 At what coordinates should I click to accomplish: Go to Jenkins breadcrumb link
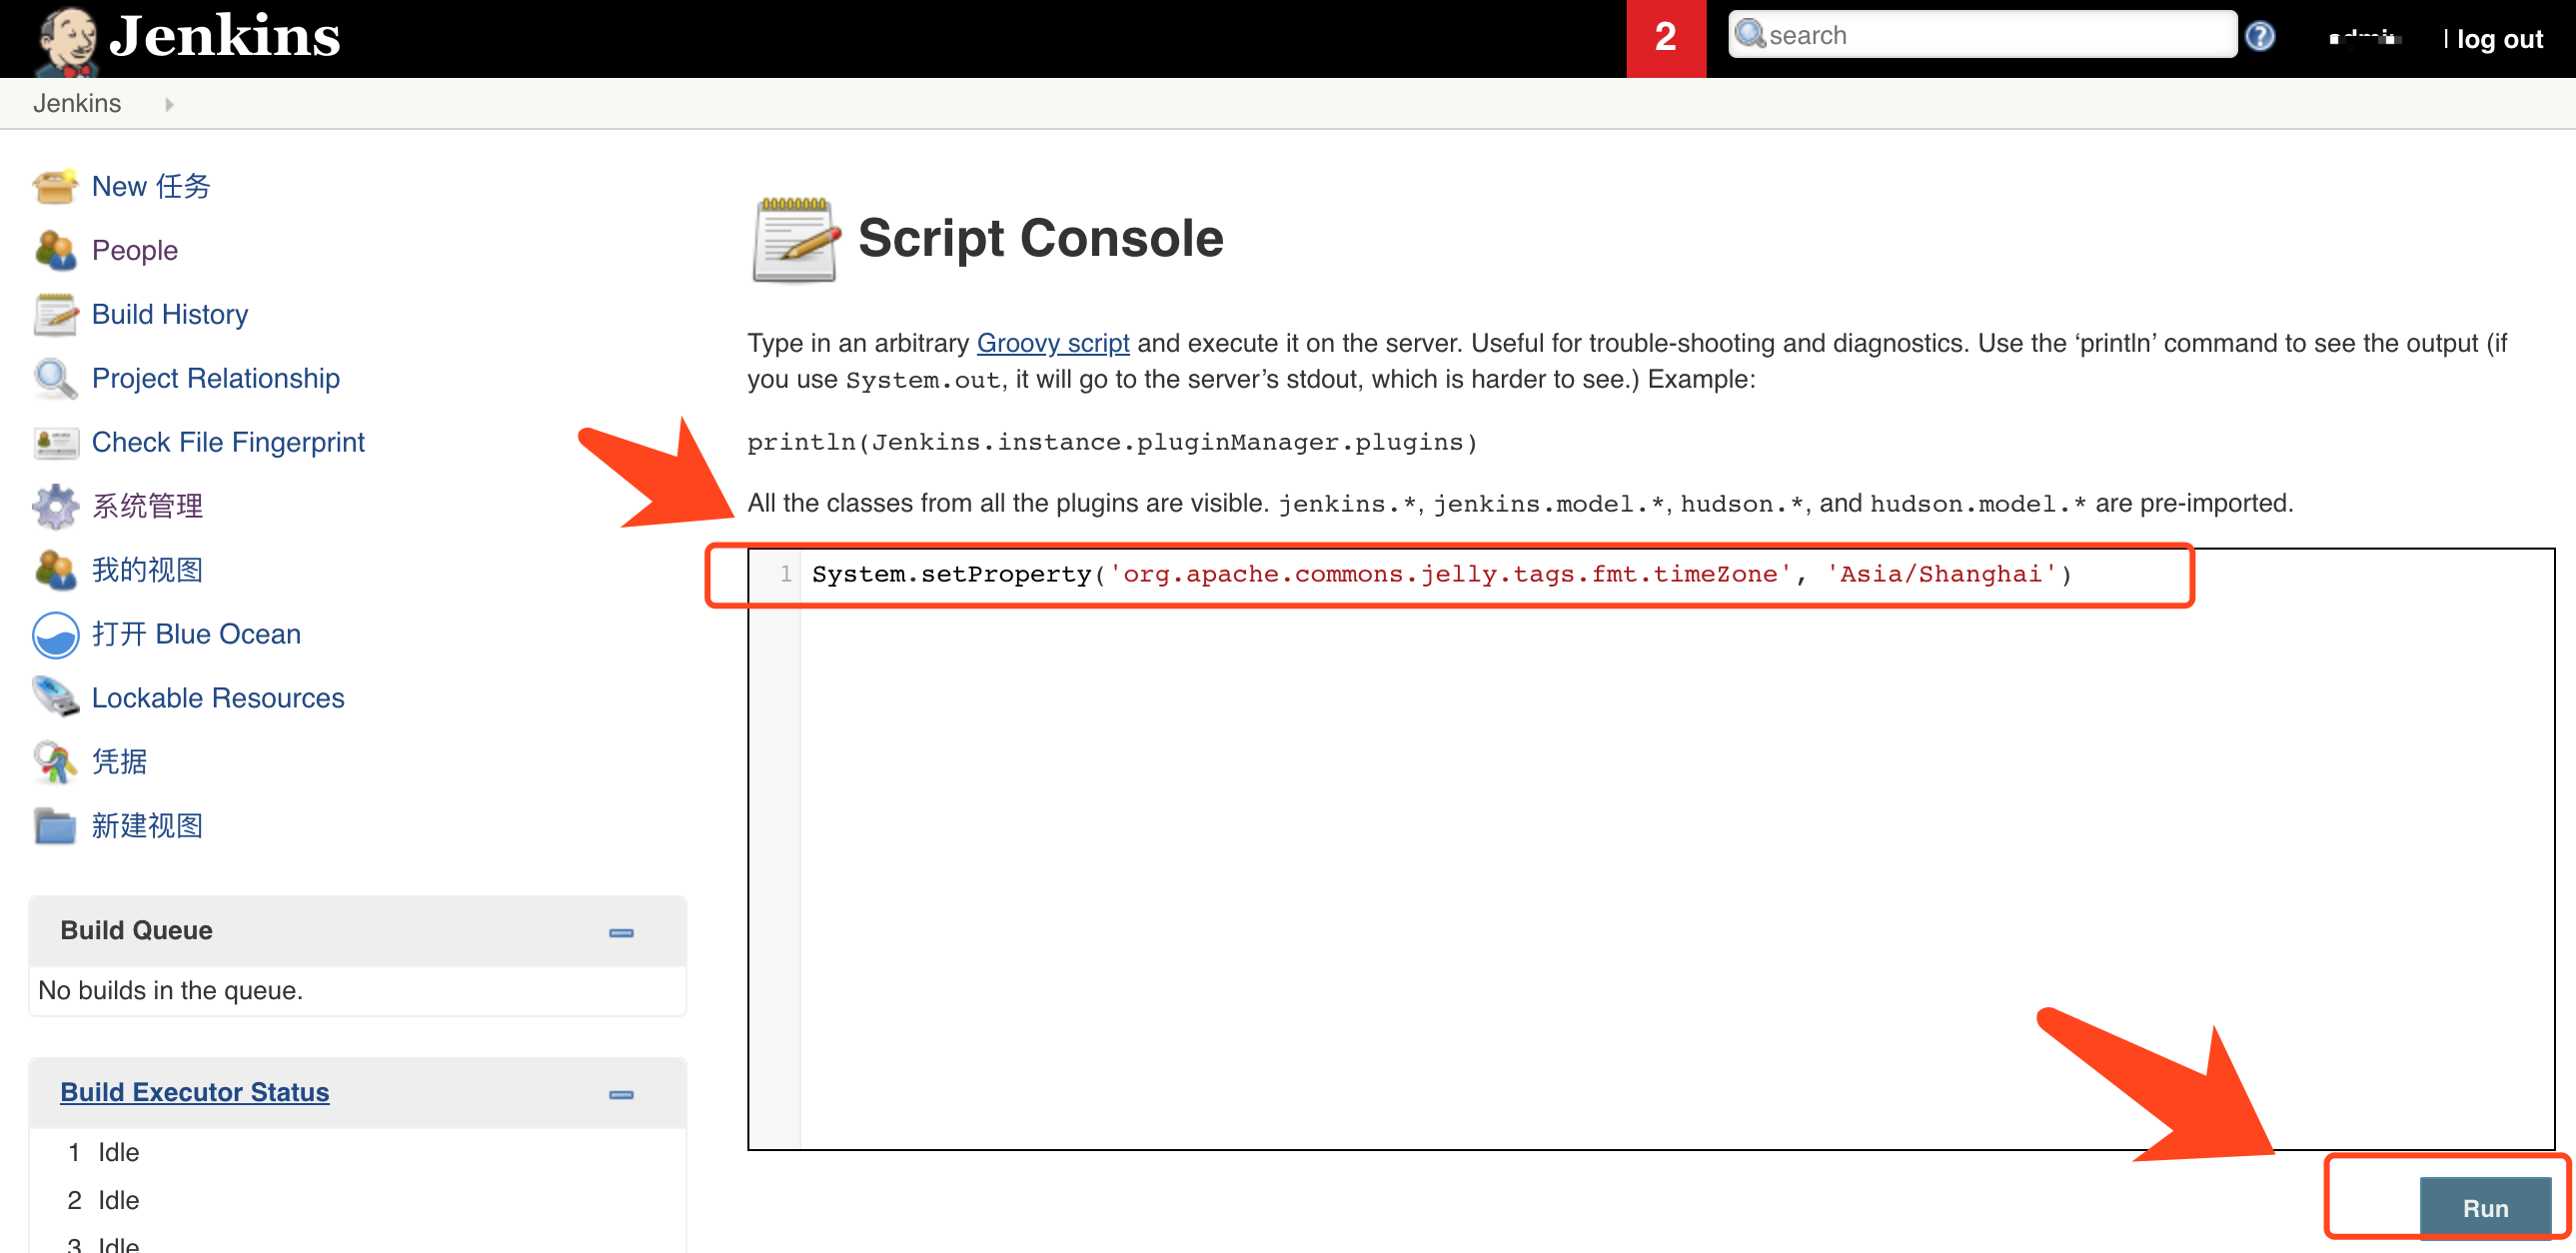tap(77, 103)
